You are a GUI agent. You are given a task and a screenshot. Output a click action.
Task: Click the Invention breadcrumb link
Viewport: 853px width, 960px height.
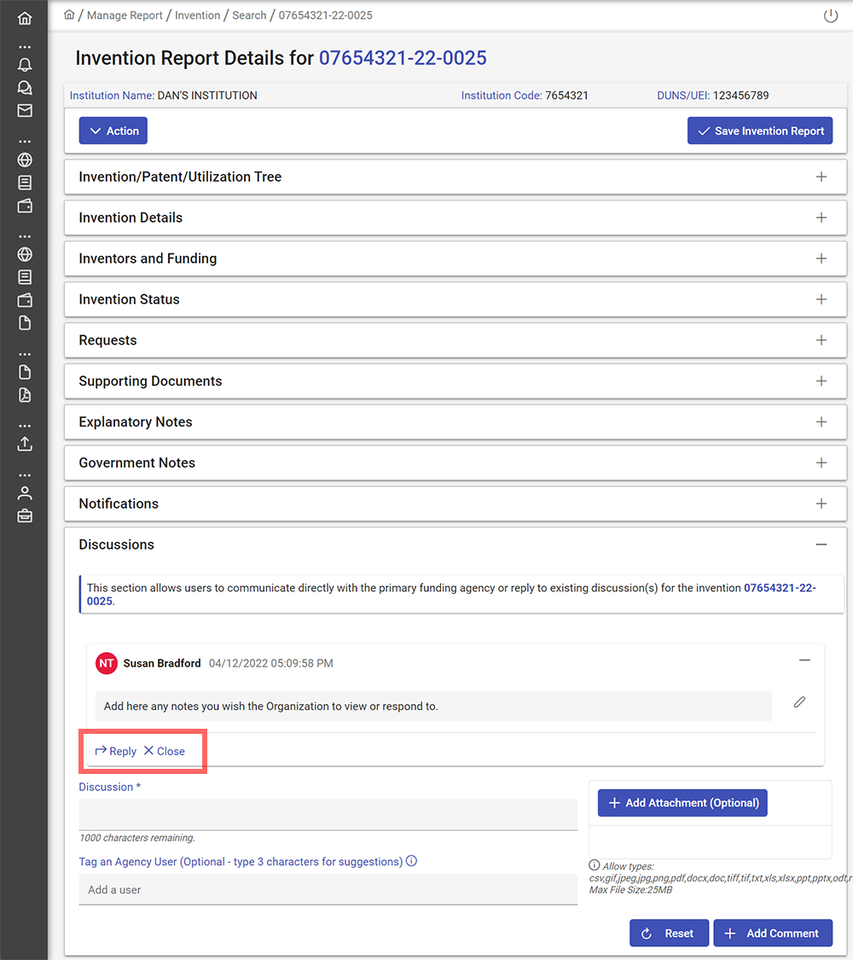click(x=197, y=15)
